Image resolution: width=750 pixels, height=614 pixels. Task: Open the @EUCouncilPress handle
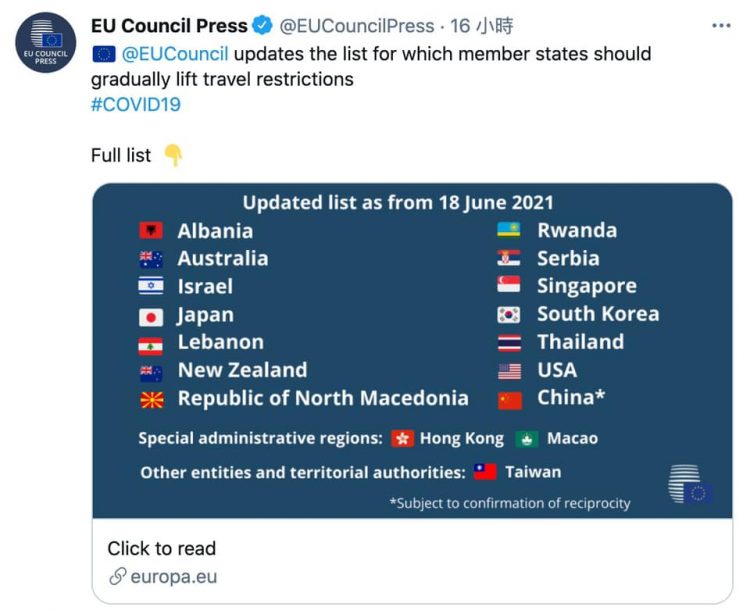pos(356,25)
